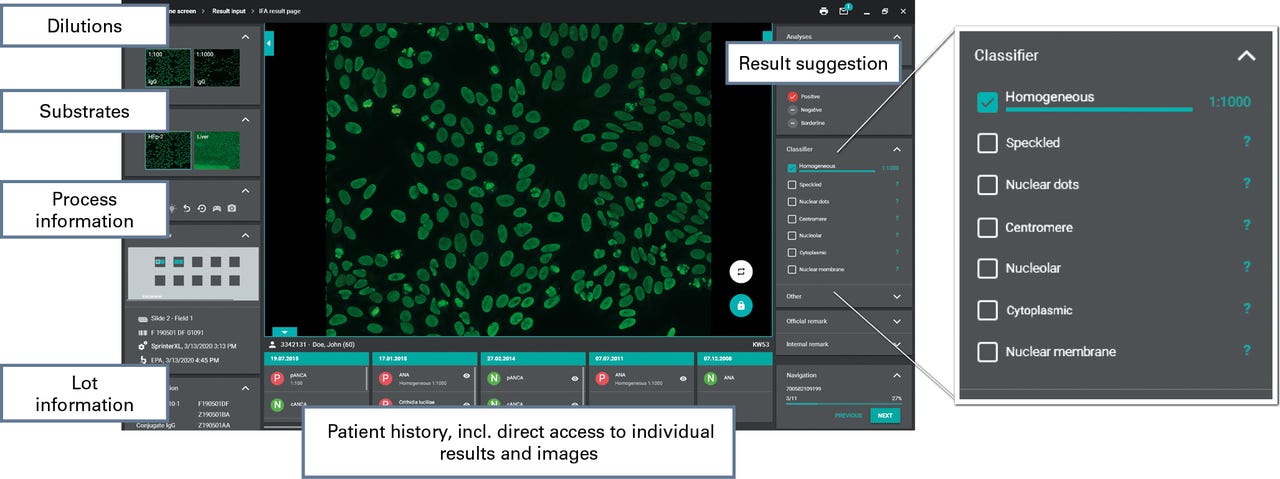Click the teal lock button on image
Image resolution: width=1280 pixels, height=479 pixels.
pos(741,306)
